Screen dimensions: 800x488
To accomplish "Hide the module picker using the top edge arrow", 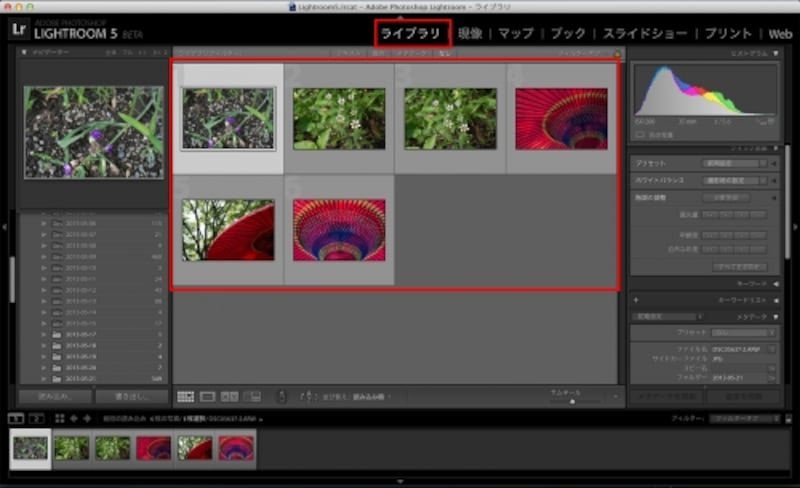I will (x=400, y=16).
